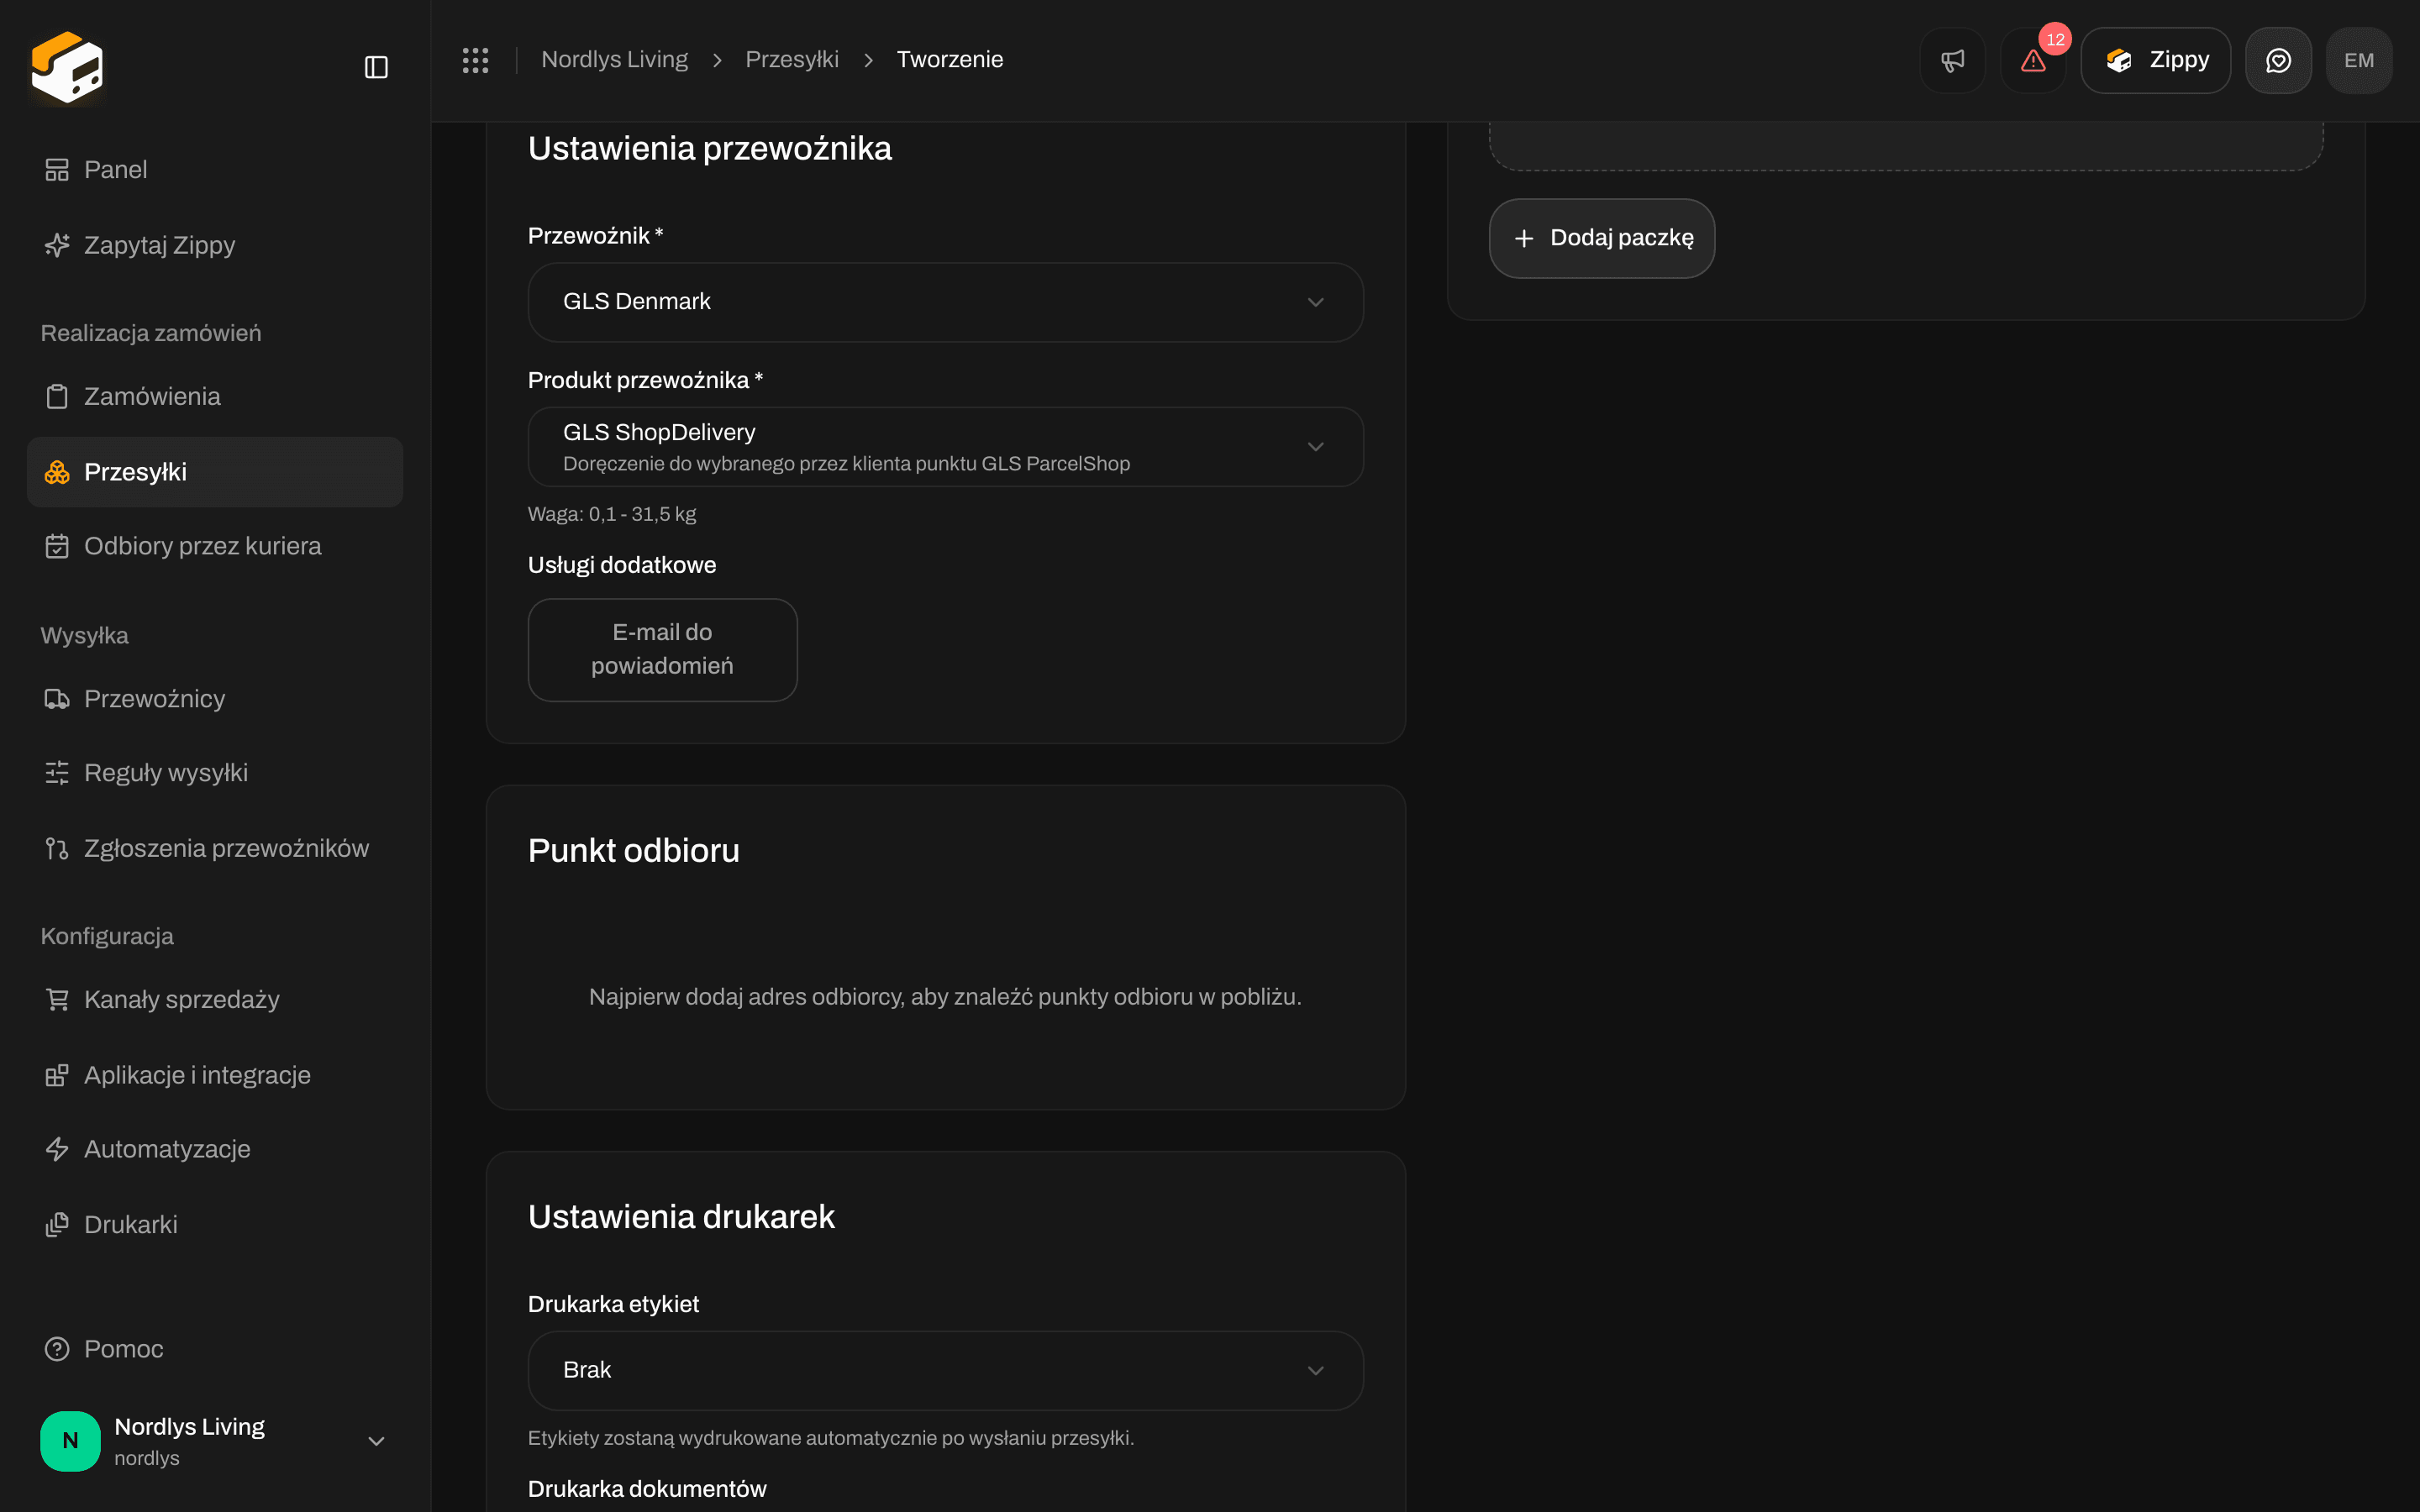The image size is (2420, 1512).
Task: Open Automatyzacje
Action: [215, 1149]
